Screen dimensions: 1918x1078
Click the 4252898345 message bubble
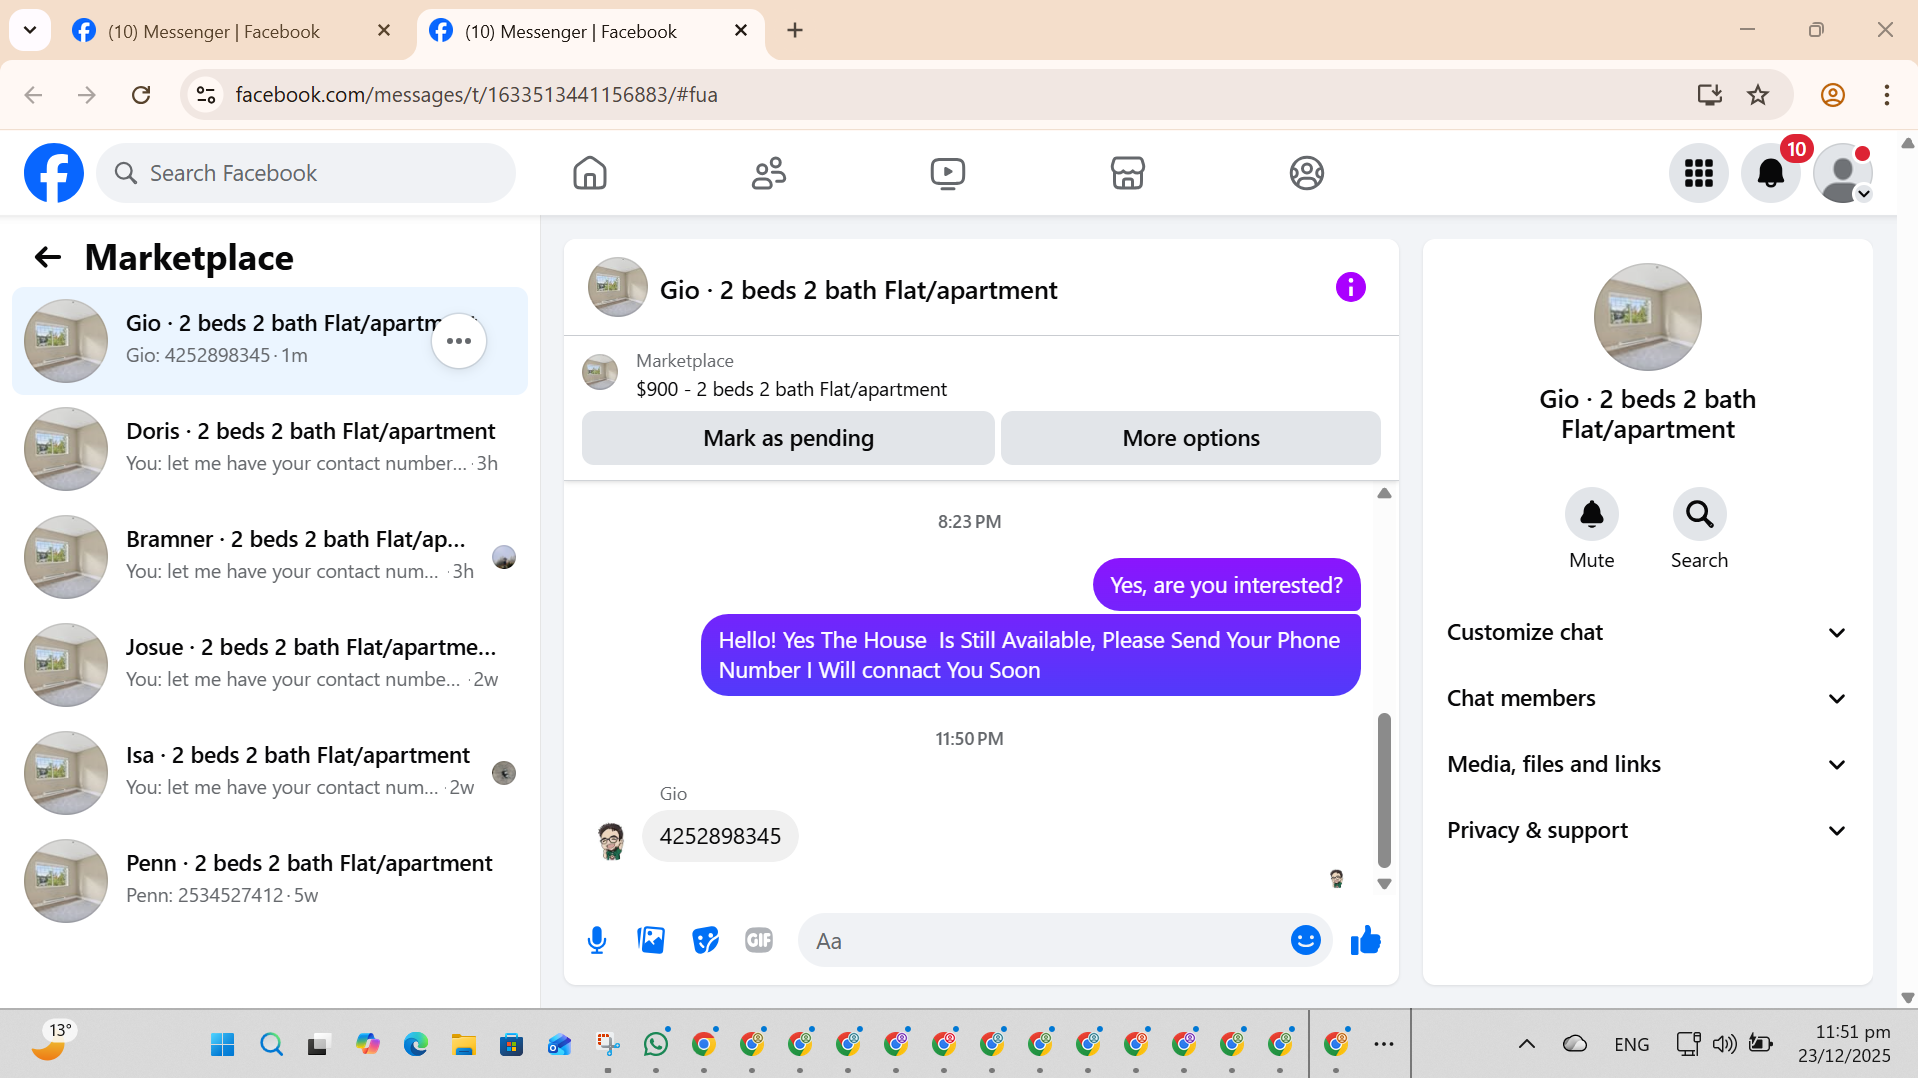720,836
